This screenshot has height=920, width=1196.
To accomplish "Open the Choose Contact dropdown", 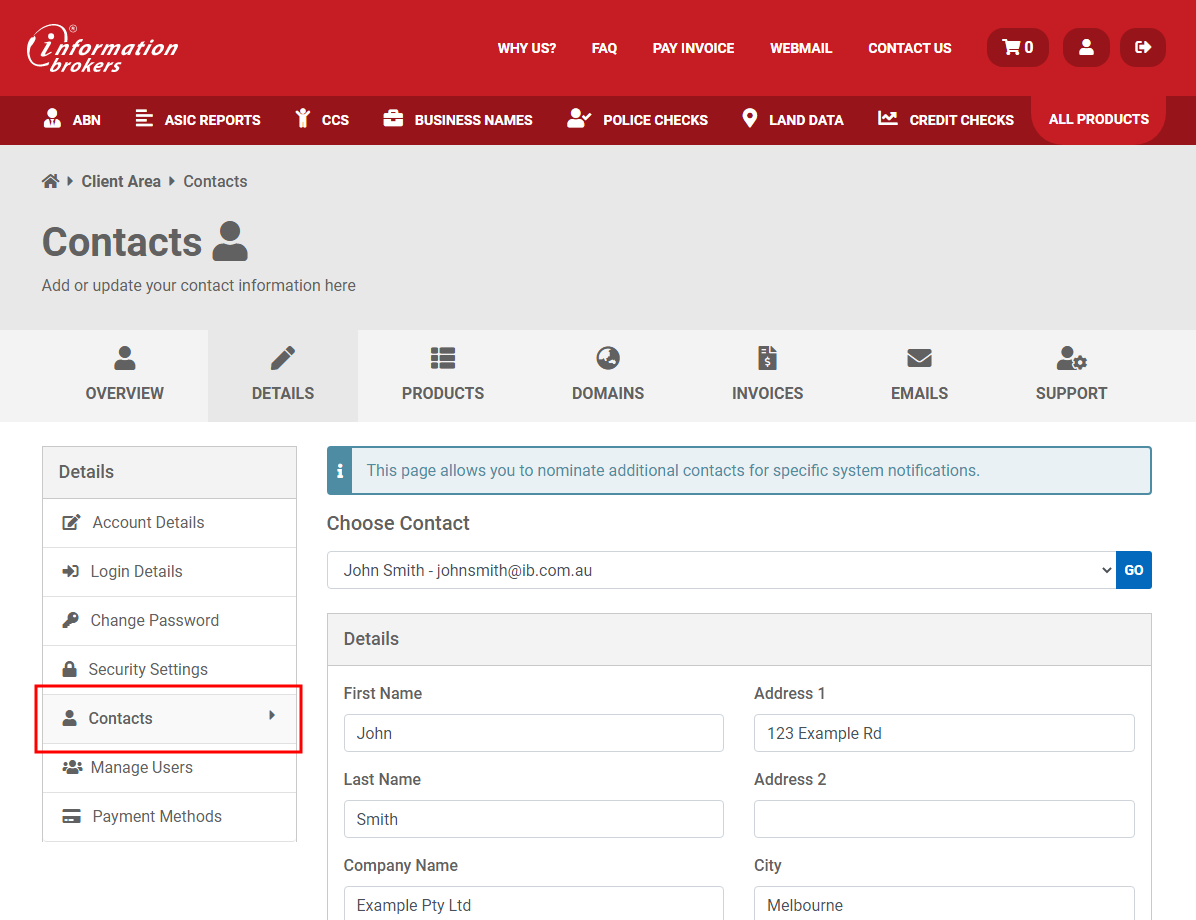I will click(x=720, y=570).
